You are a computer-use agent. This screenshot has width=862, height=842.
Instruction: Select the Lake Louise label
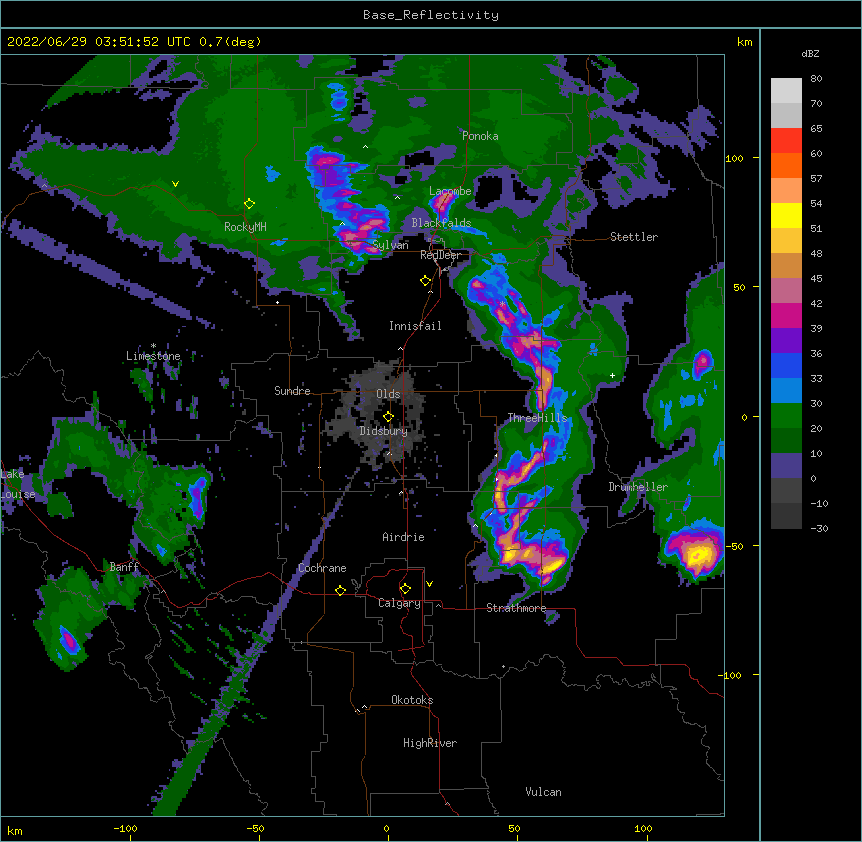point(18,484)
